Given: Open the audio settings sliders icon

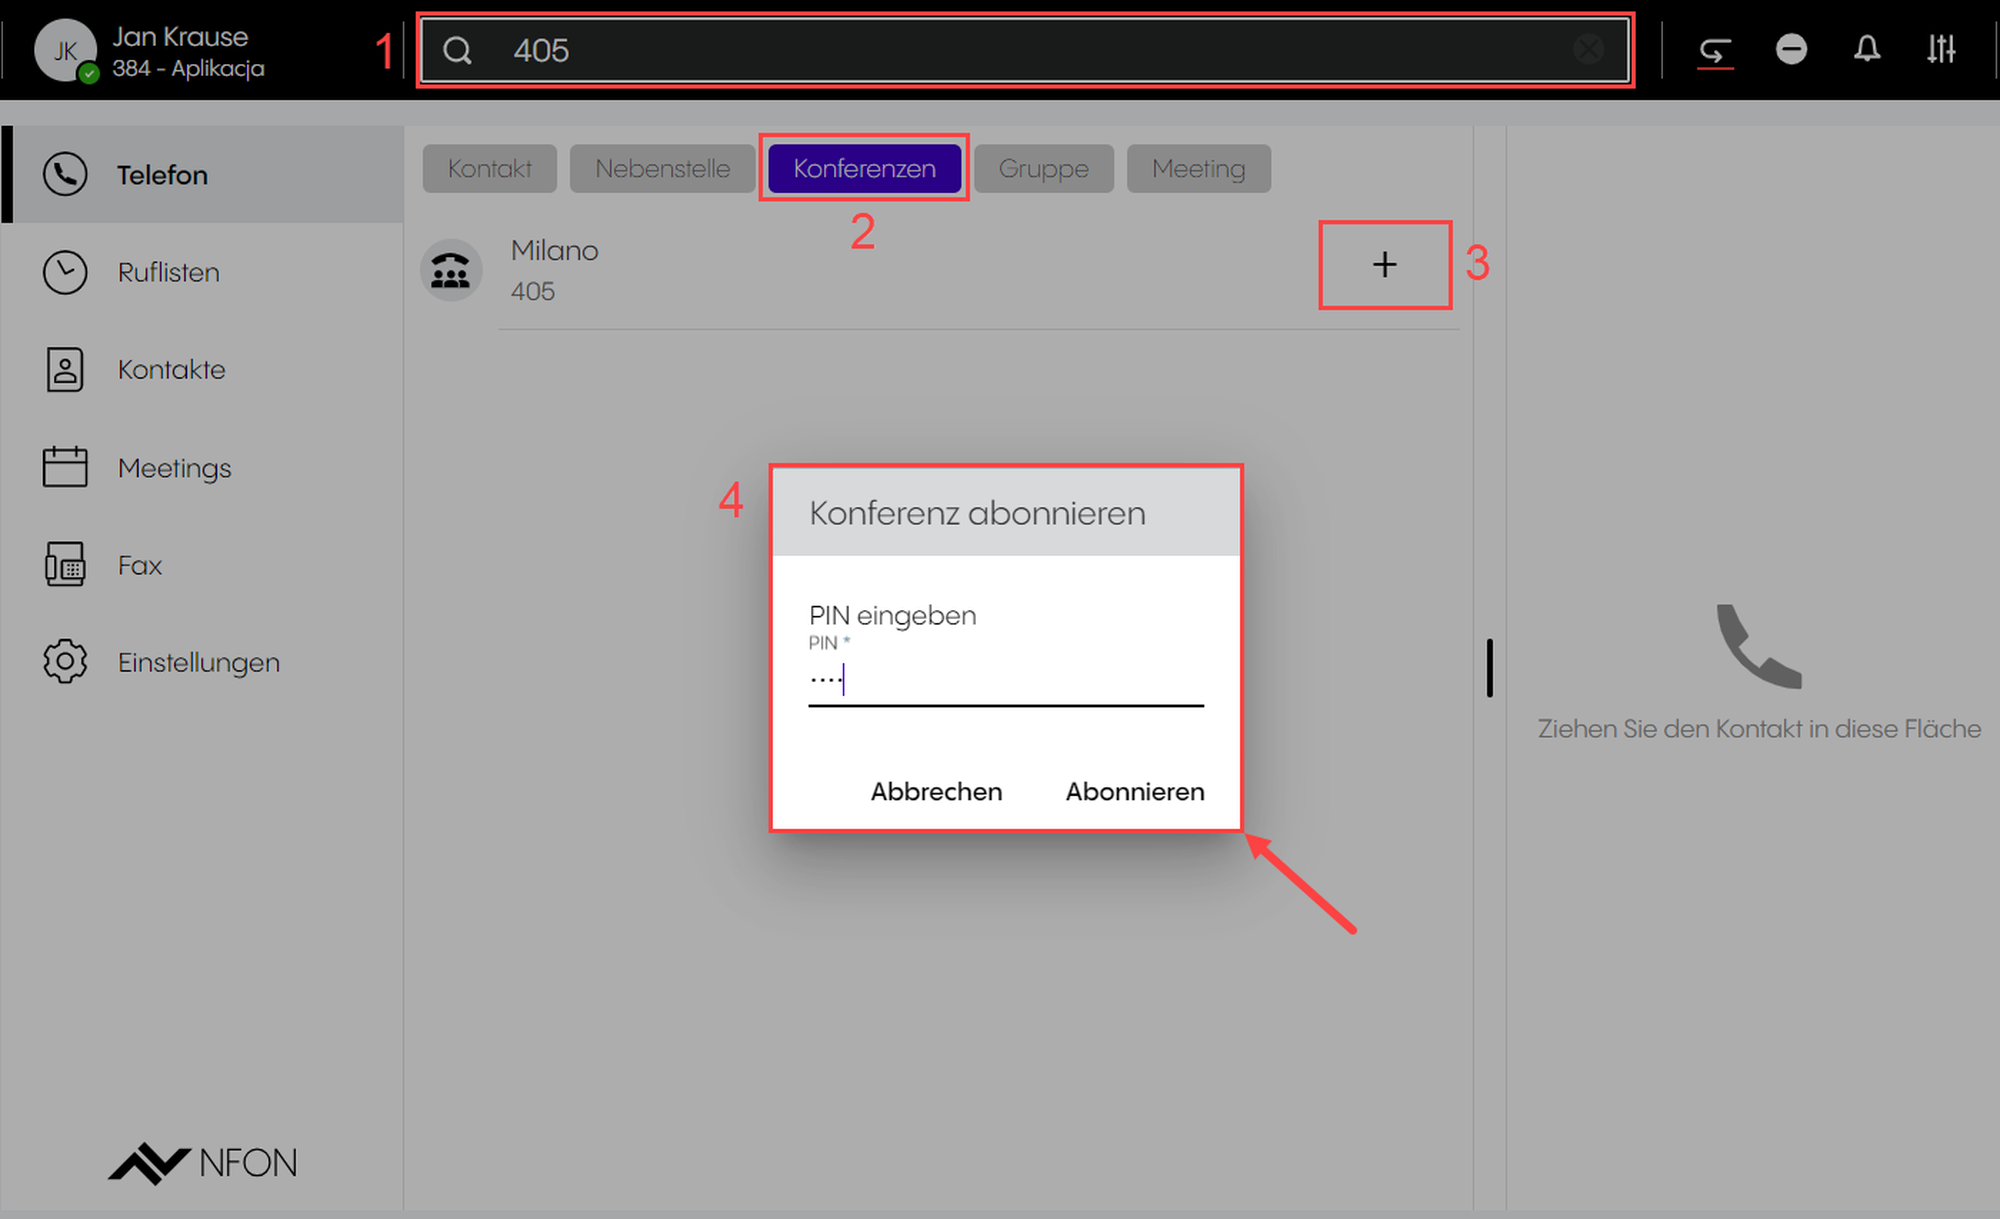Looking at the screenshot, I should pyautogui.click(x=1941, y=49).
